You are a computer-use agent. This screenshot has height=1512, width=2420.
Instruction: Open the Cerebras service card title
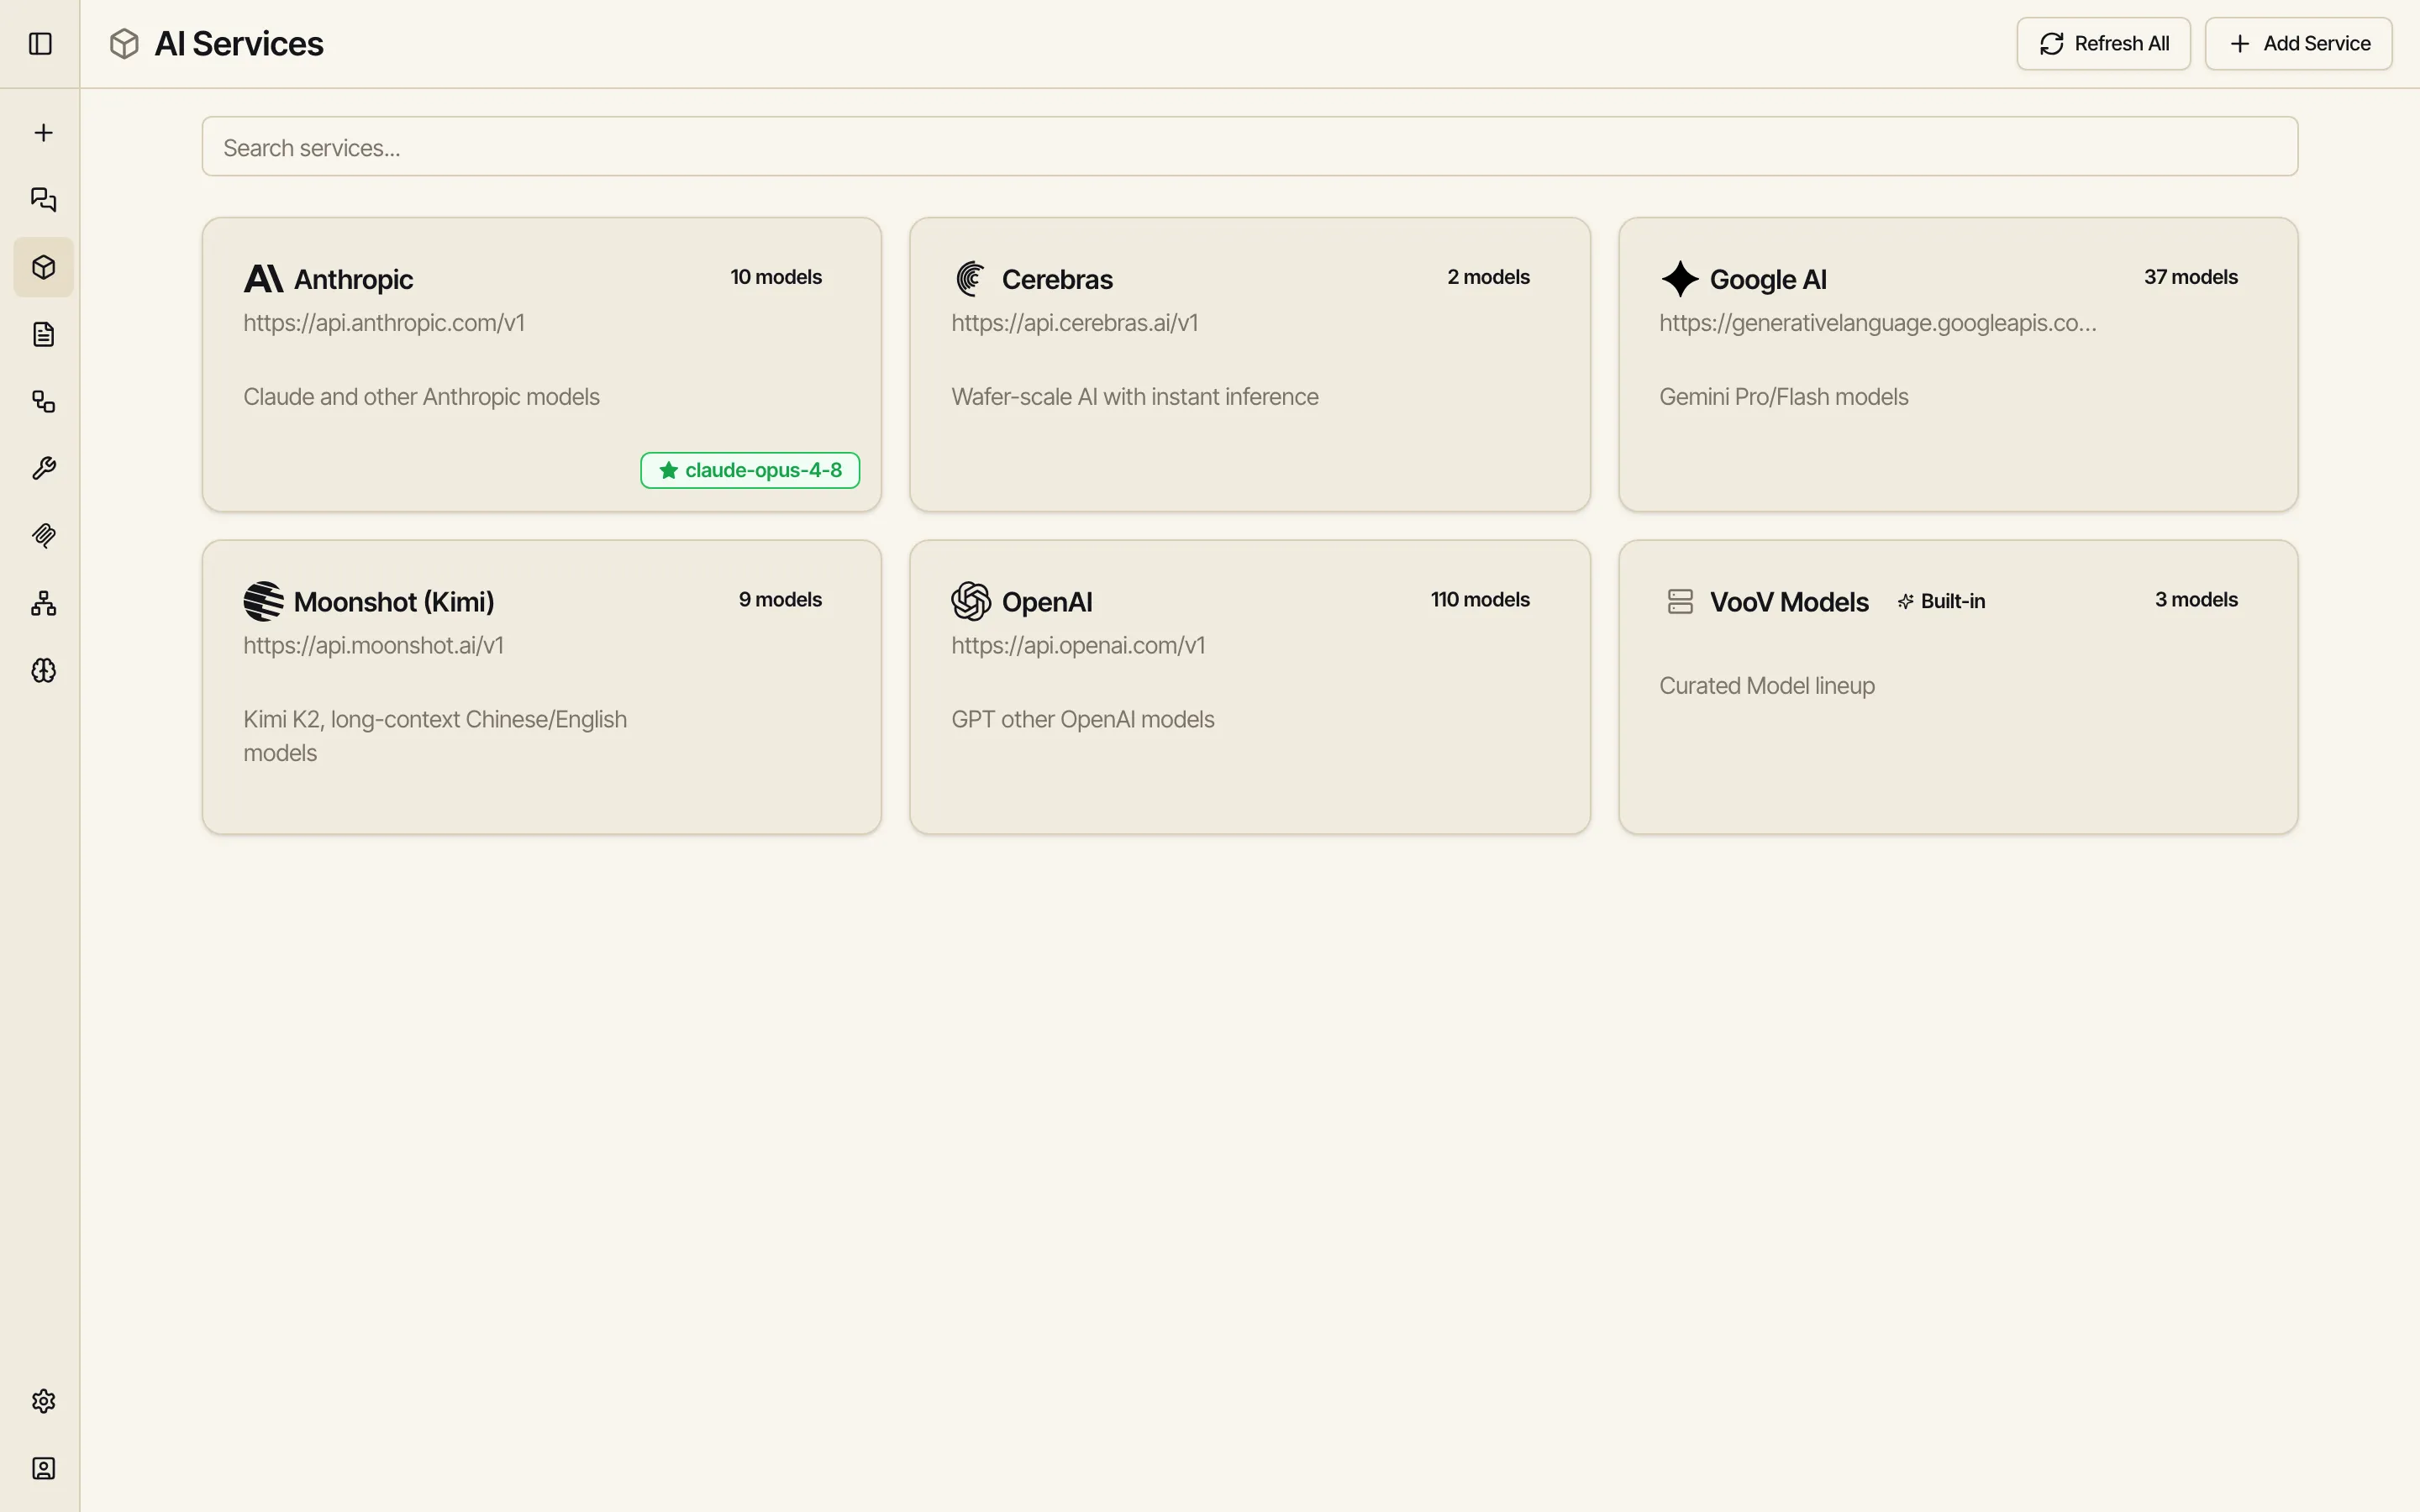coord(1057,280)
